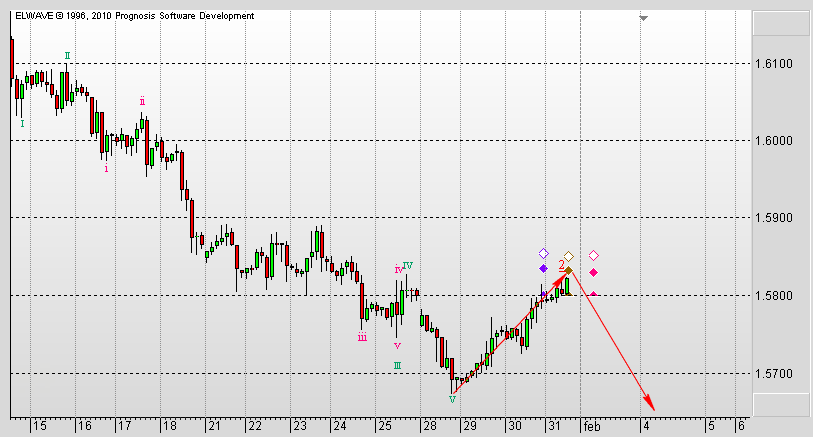Click the 1.6100 price level on axis
The width and height of the screenshot is (813, 437).
[x=778, y=63]
